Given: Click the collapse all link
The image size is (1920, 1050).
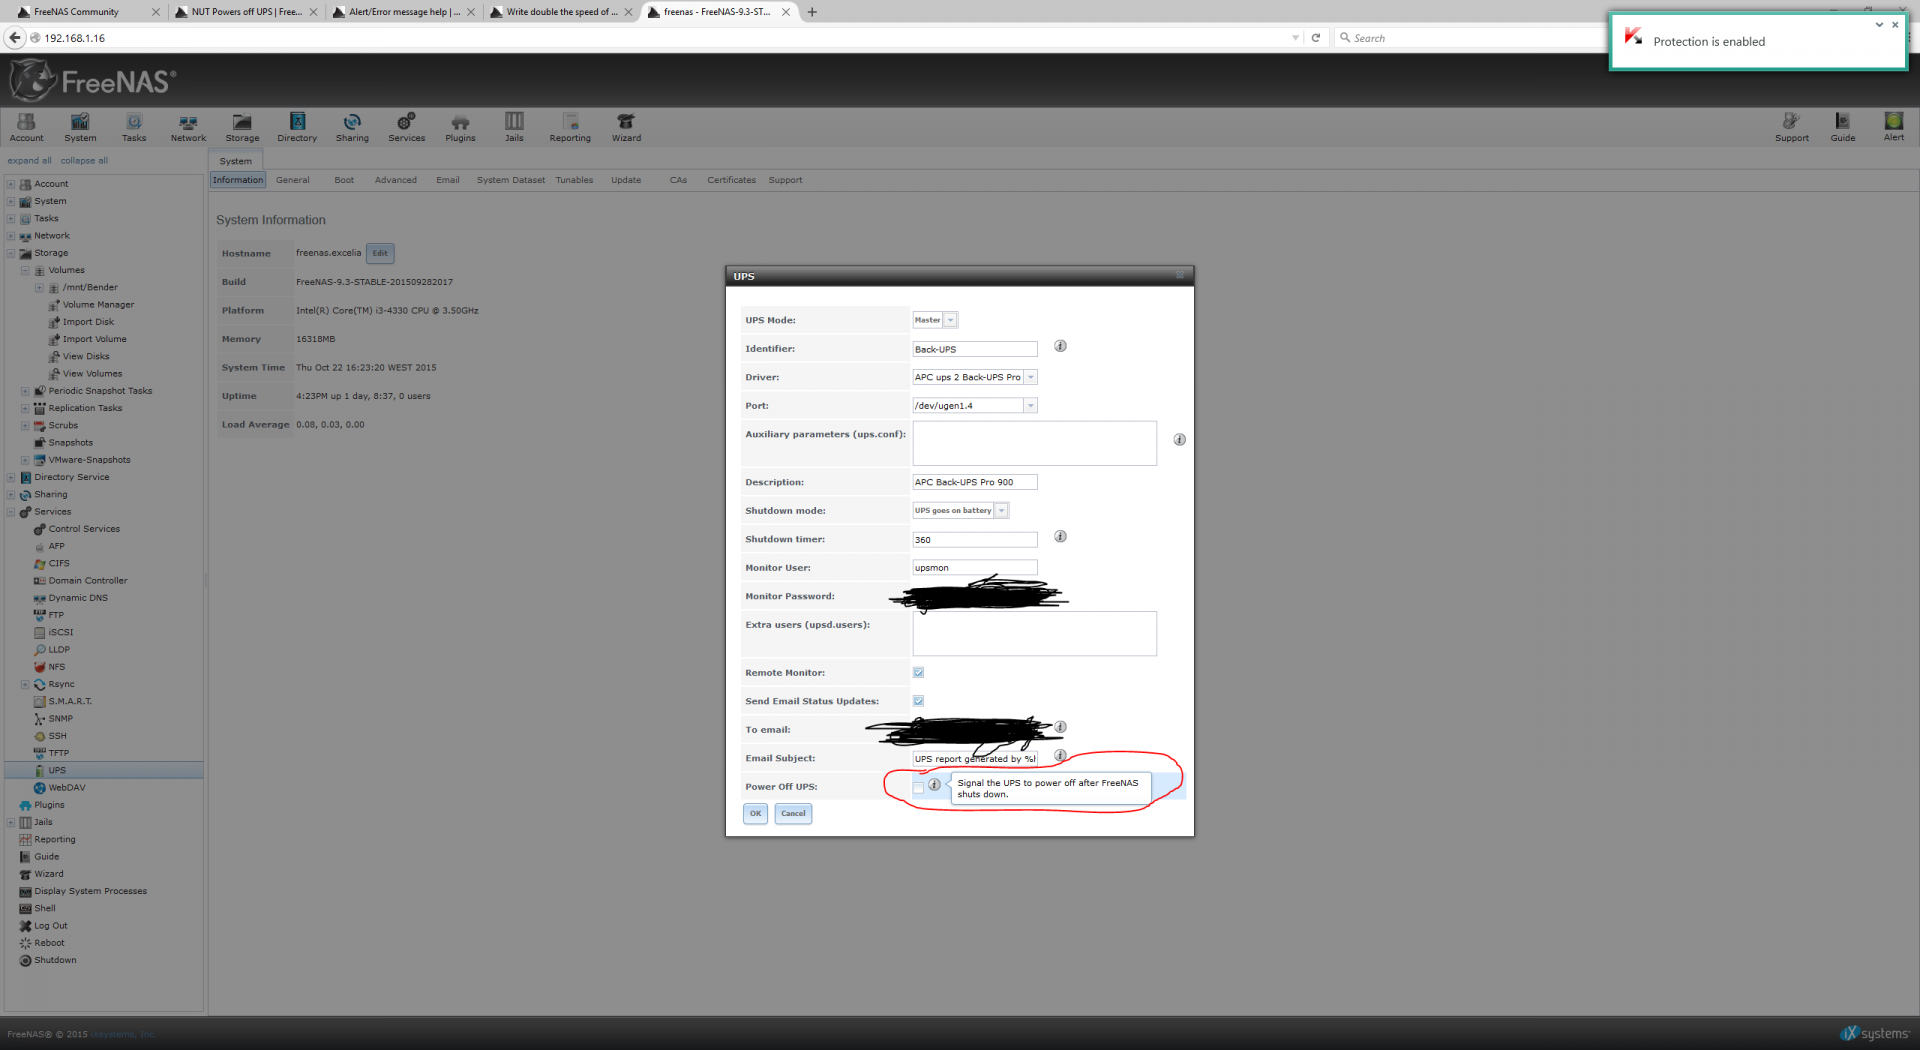Looking at the screenshot, I should (x=84, y=160).
